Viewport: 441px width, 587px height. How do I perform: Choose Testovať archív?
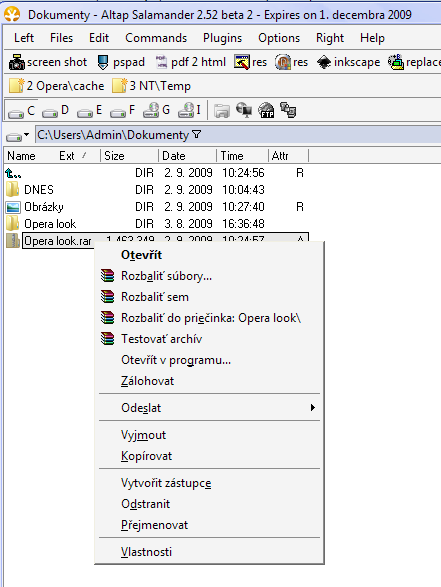209,339
